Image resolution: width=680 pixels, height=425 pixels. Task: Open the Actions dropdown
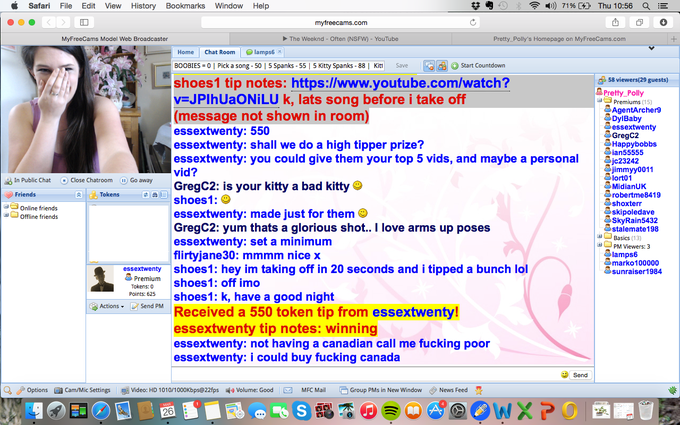(107, 306)
